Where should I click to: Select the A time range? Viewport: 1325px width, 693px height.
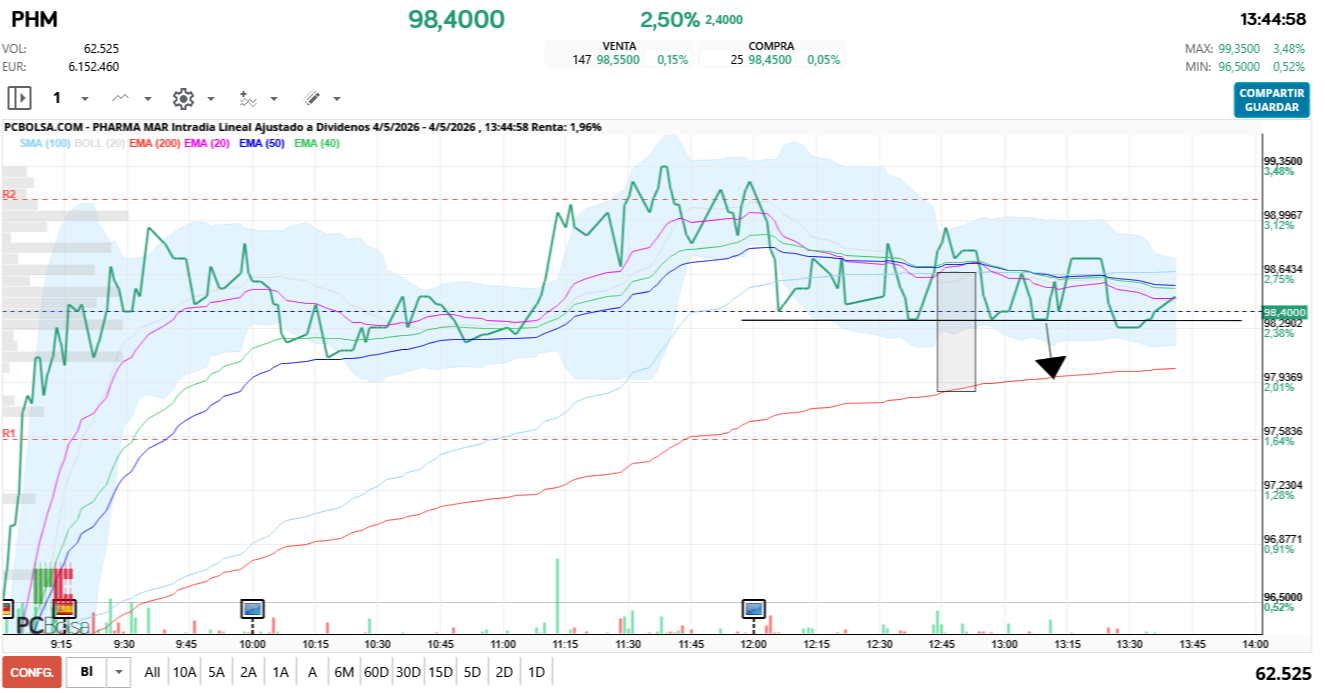[x=312, y=672]
